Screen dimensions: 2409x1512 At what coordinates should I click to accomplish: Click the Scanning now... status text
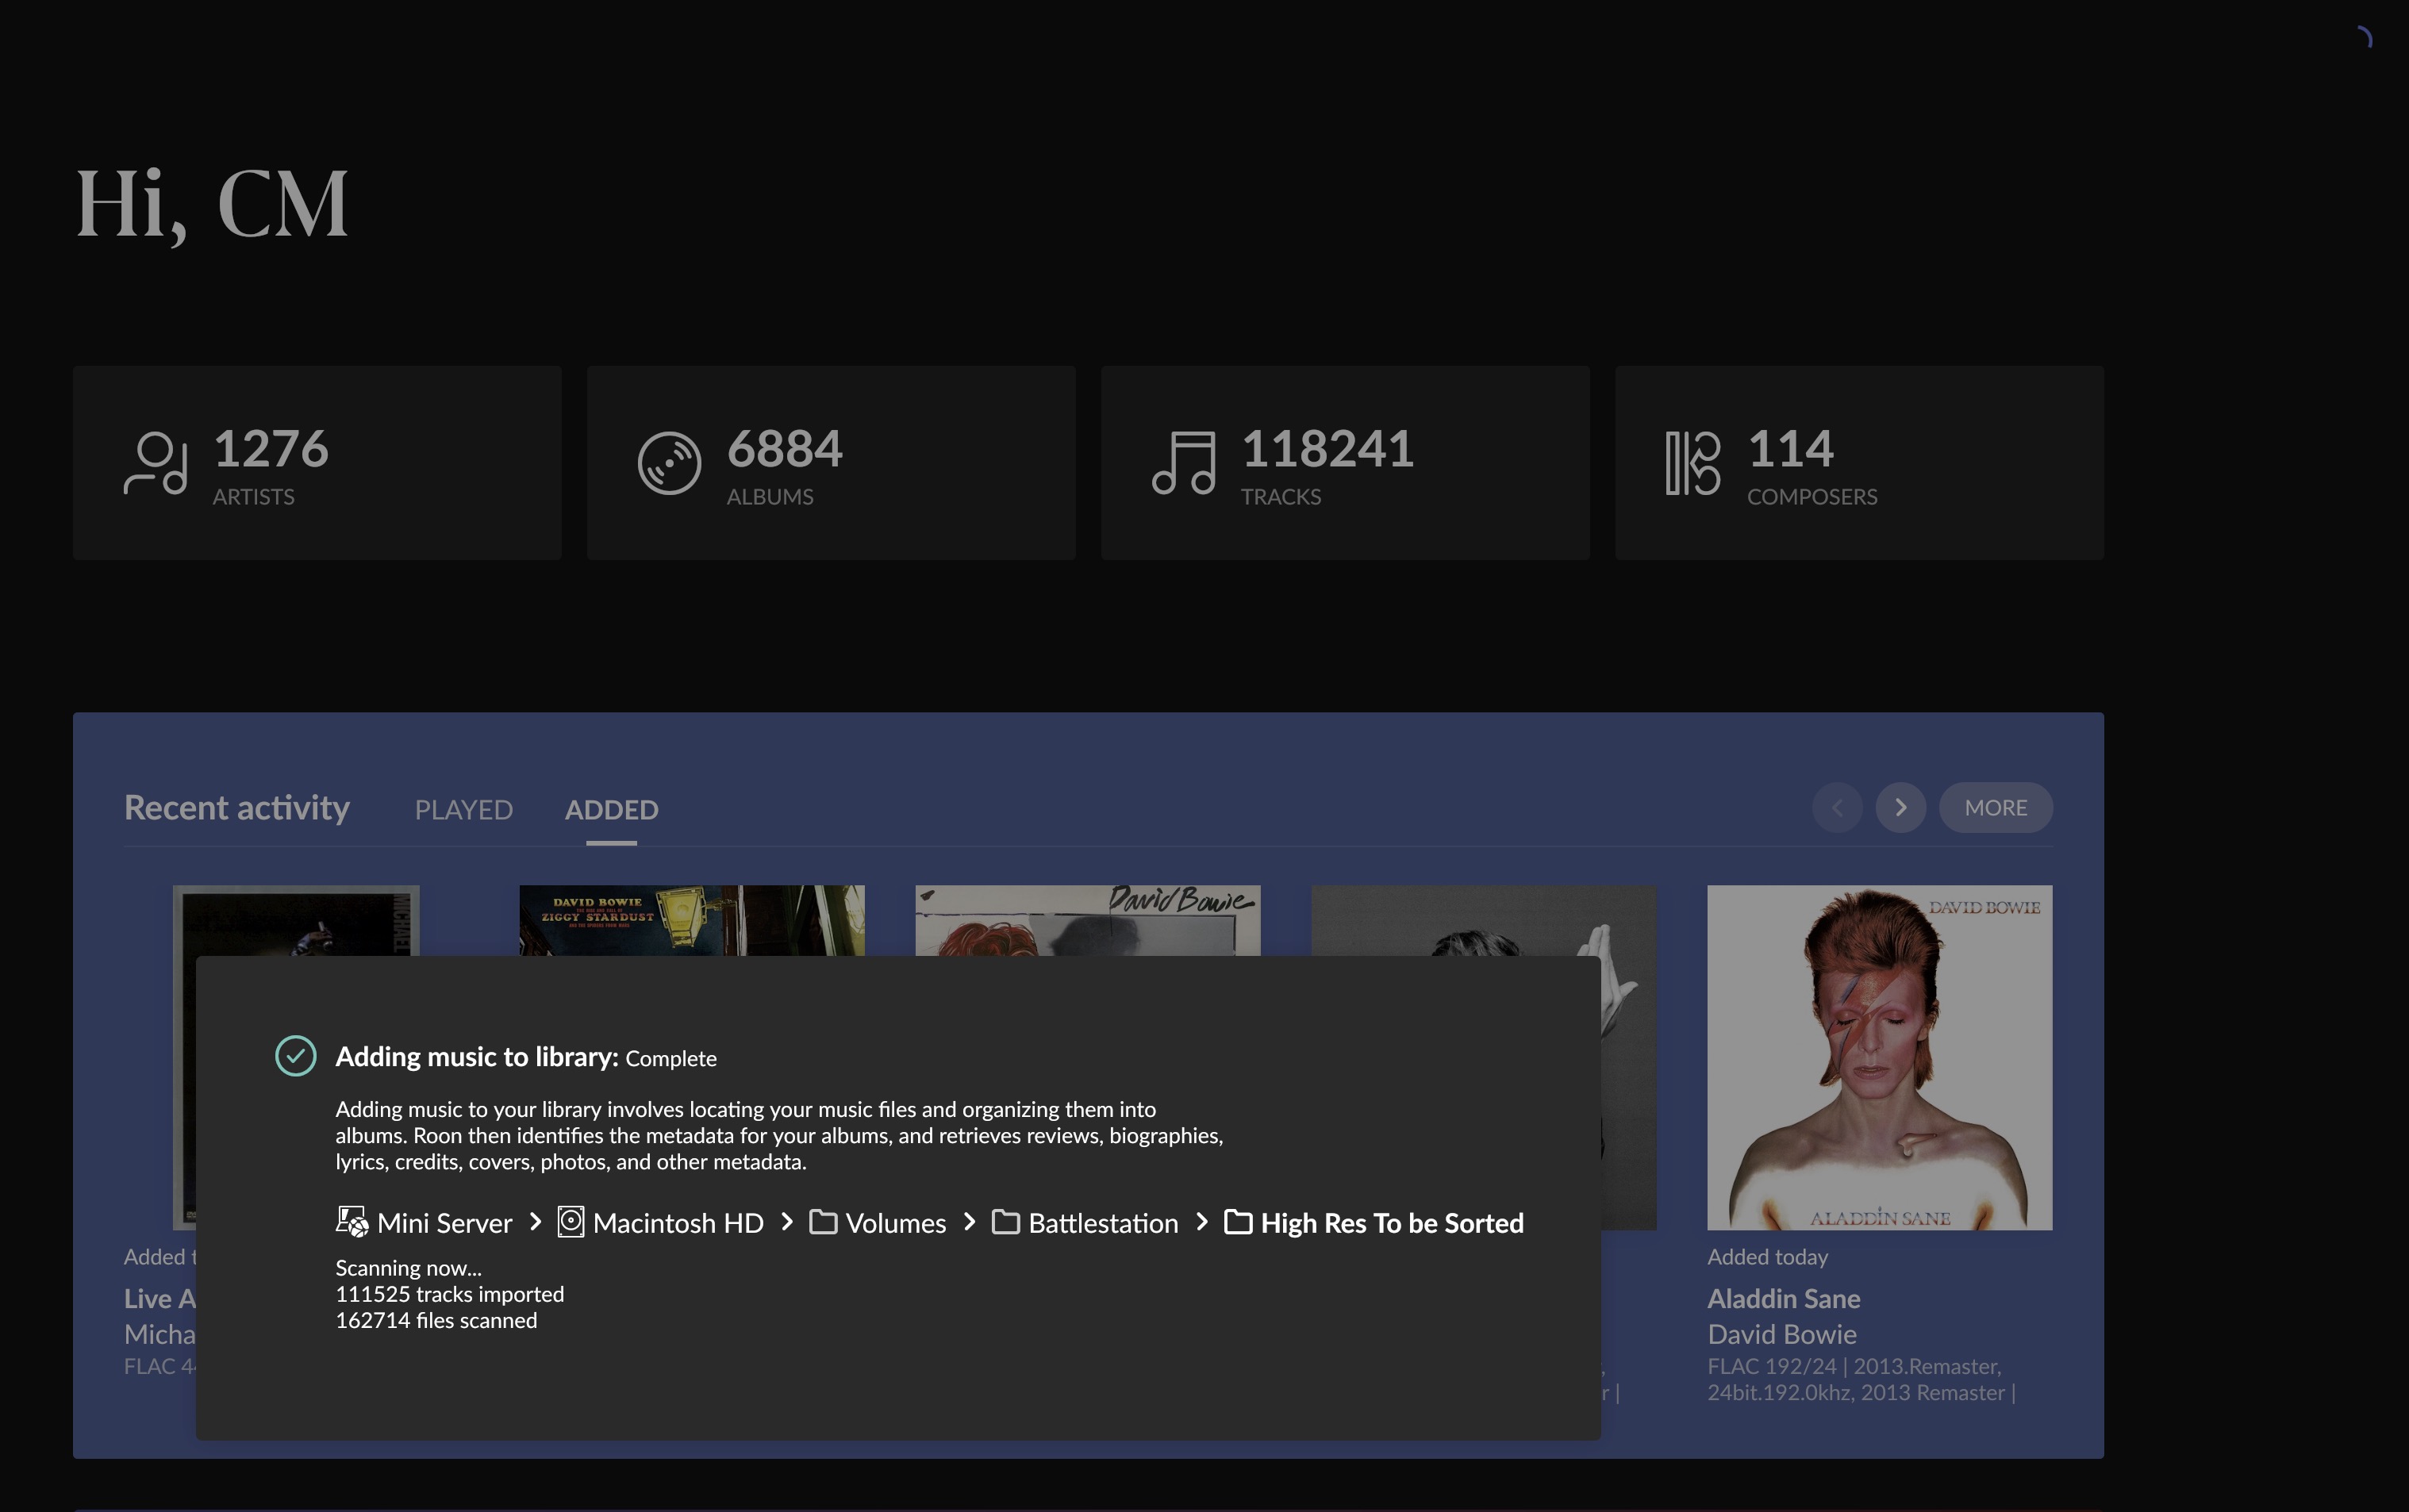click(x=409, y=1268)
